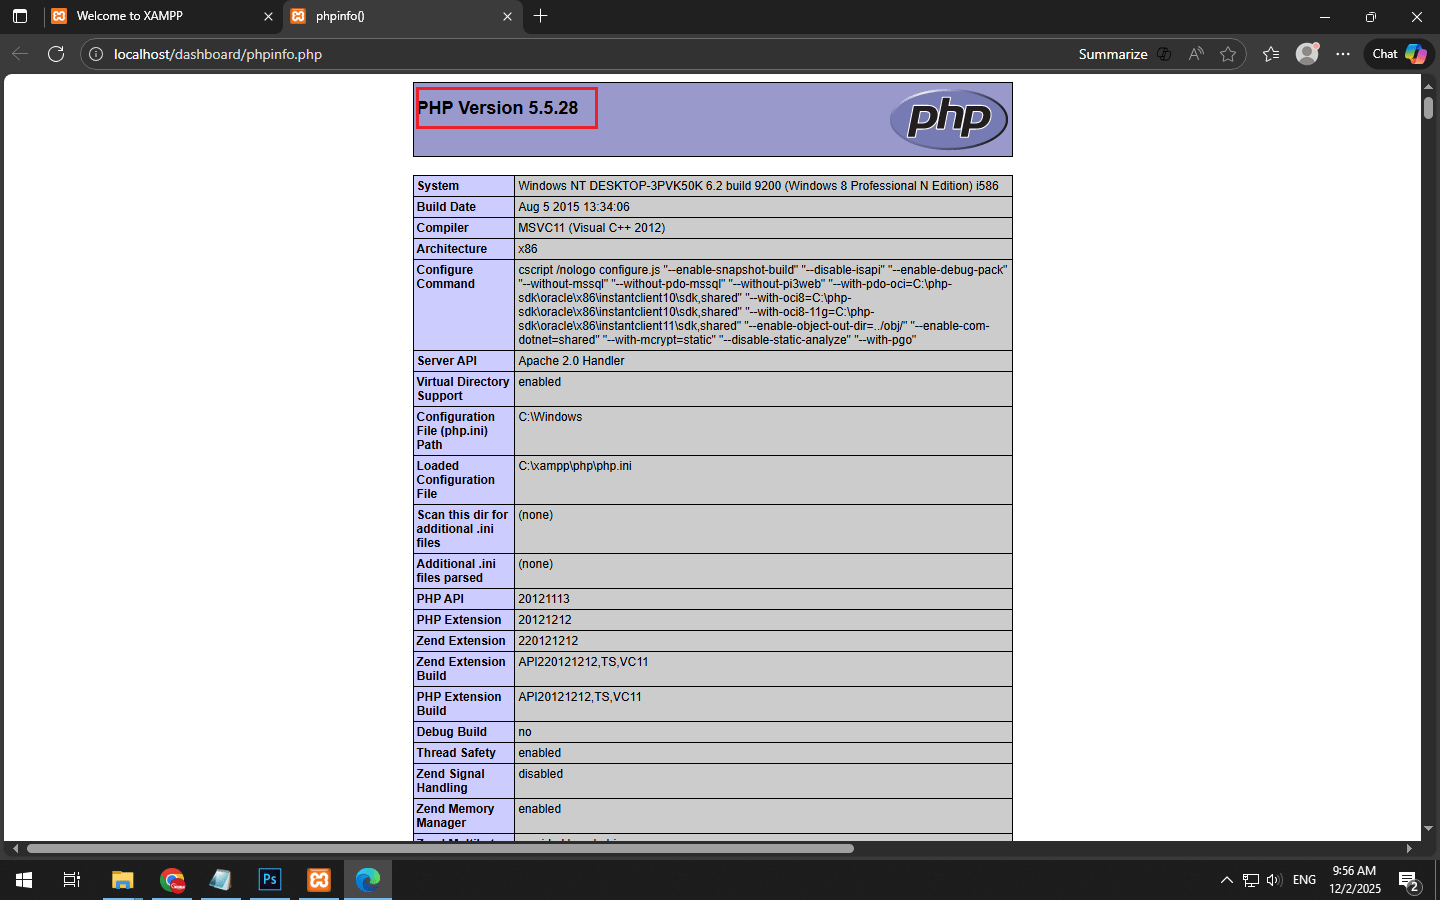The height and width of the screenshot is (900, 1440).
Task: Click the horizontal scrollbar thumb
Action: tap(440, 848)
